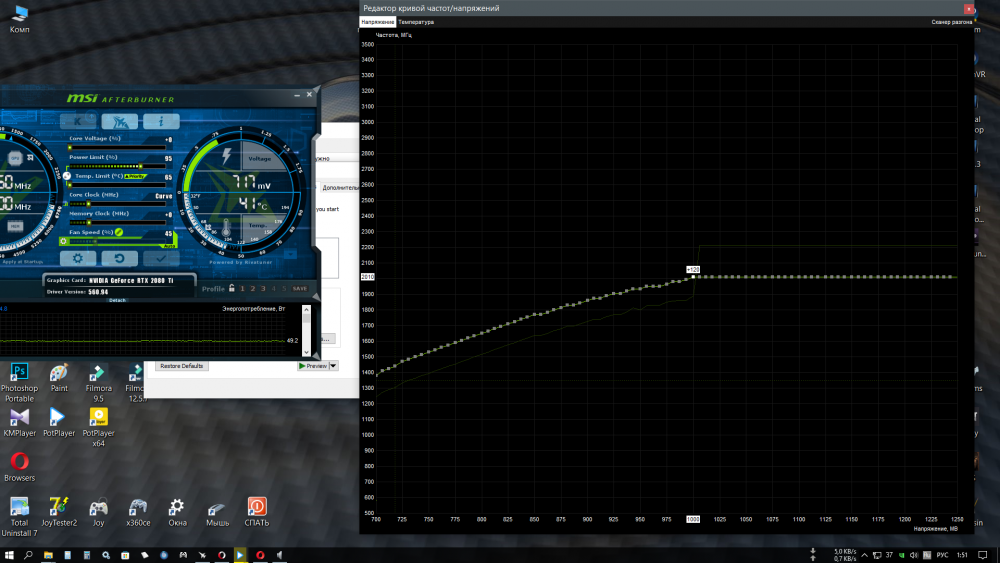1000x563 pixels.
Task: Click the profile SAVE button
Action: click(300, 289)
